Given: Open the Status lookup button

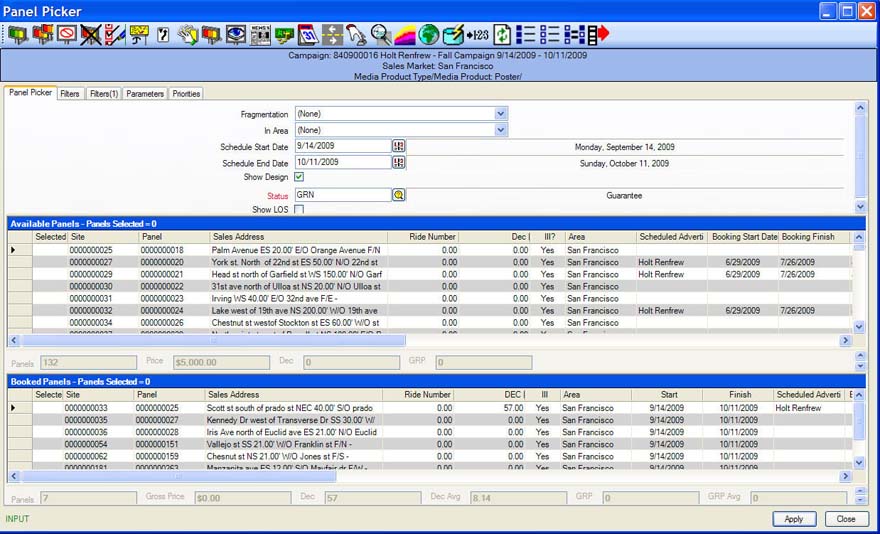Looking at the screenshot, I should 398,195.
